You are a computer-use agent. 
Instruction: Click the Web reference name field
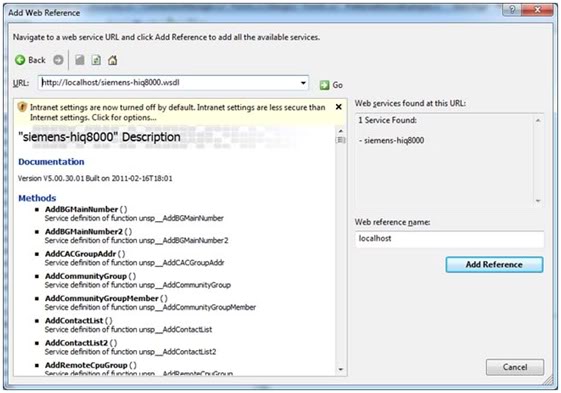point(449,239)
